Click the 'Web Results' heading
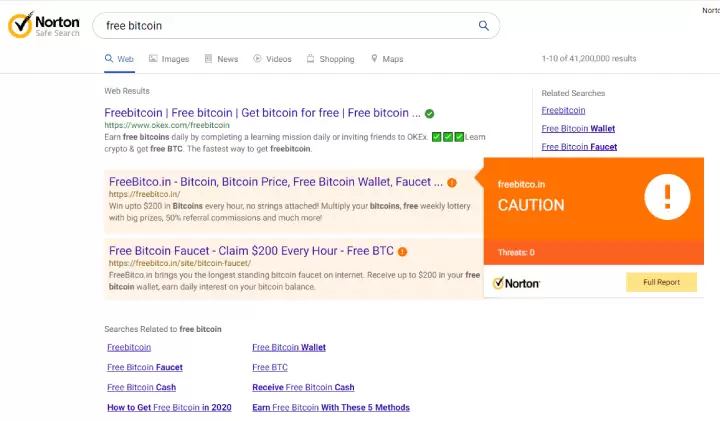The width and height of the screenshot is (720, 421). tap(127, 91)
